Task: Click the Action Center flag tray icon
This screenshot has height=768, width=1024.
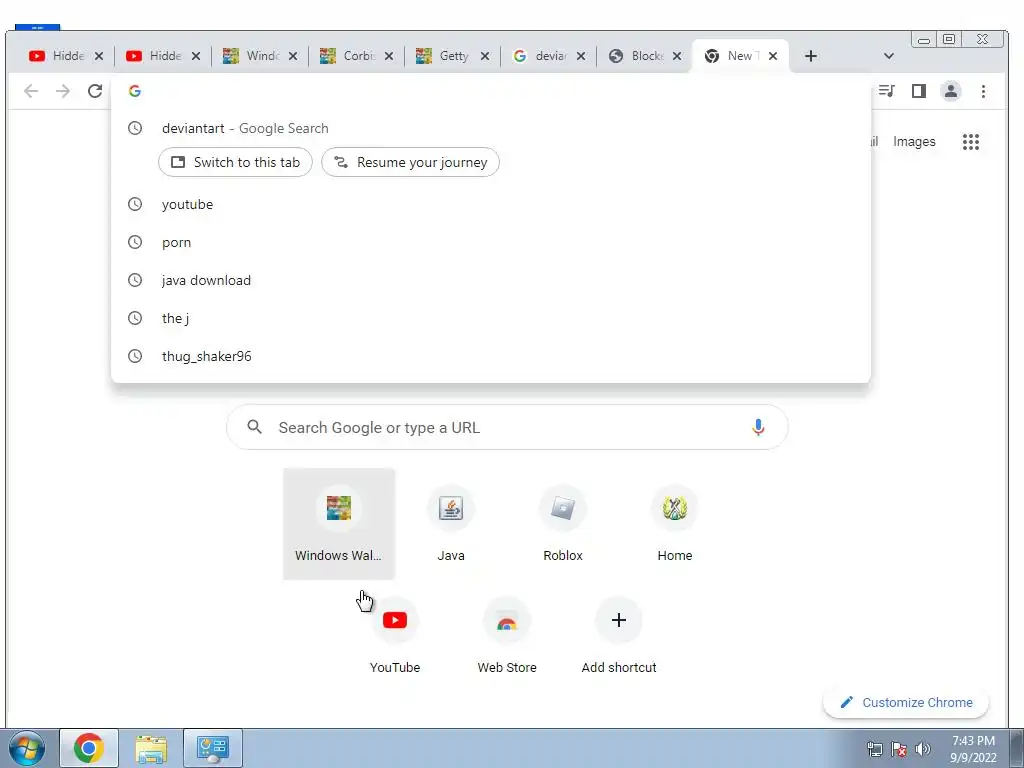Action: [x=899, y=749]
